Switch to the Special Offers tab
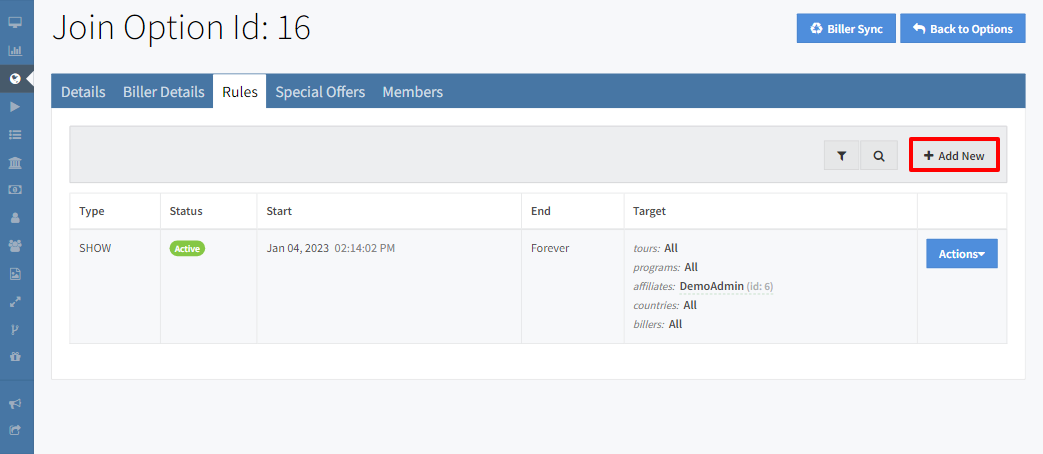Viewport: 1043px width, 454px height. (320, 92)
